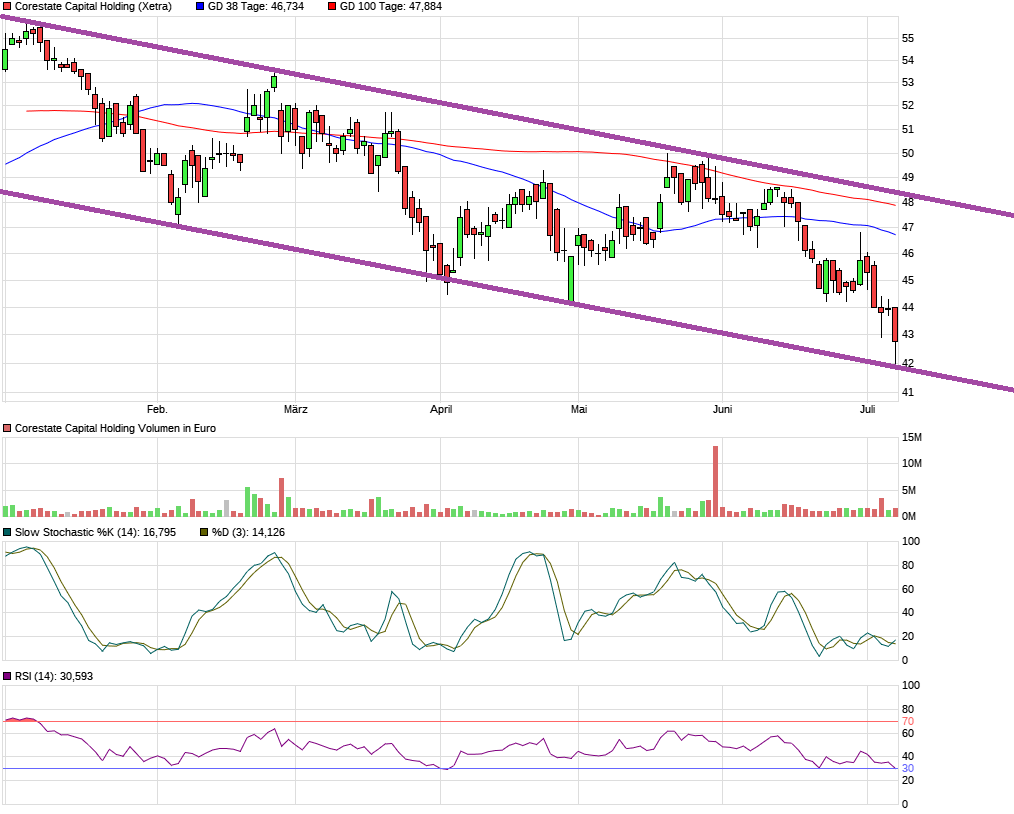This screenshot has width=1014, height=814.
Task: Click the 15M volume axis label
Action: (912, 438)
